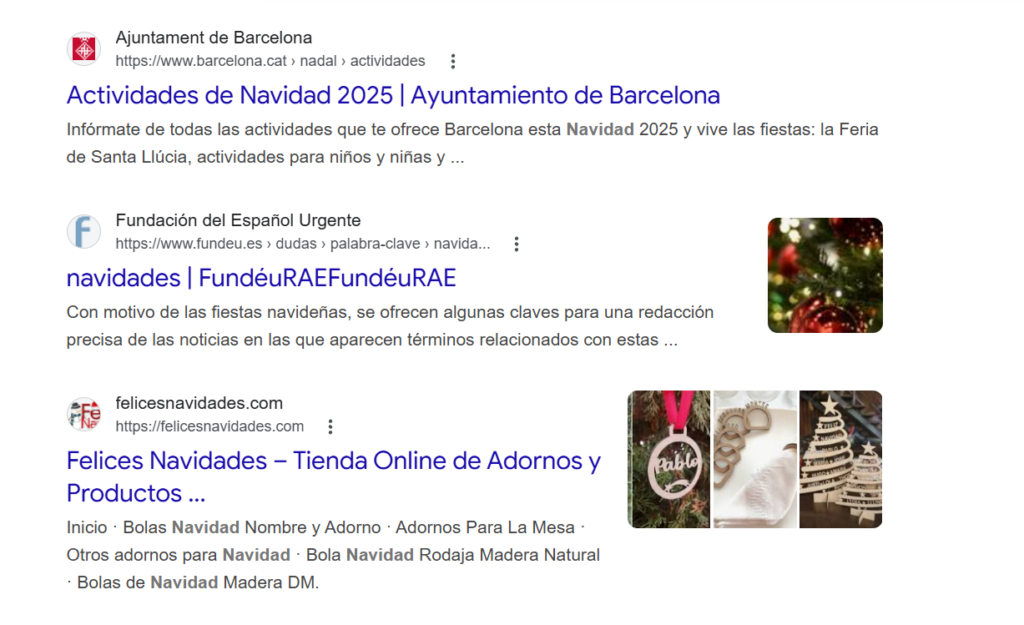The image size is (1024, 625).
Task: Open the three-dot menu beside felicesnavidades.com URL
Action: [330, 427]
